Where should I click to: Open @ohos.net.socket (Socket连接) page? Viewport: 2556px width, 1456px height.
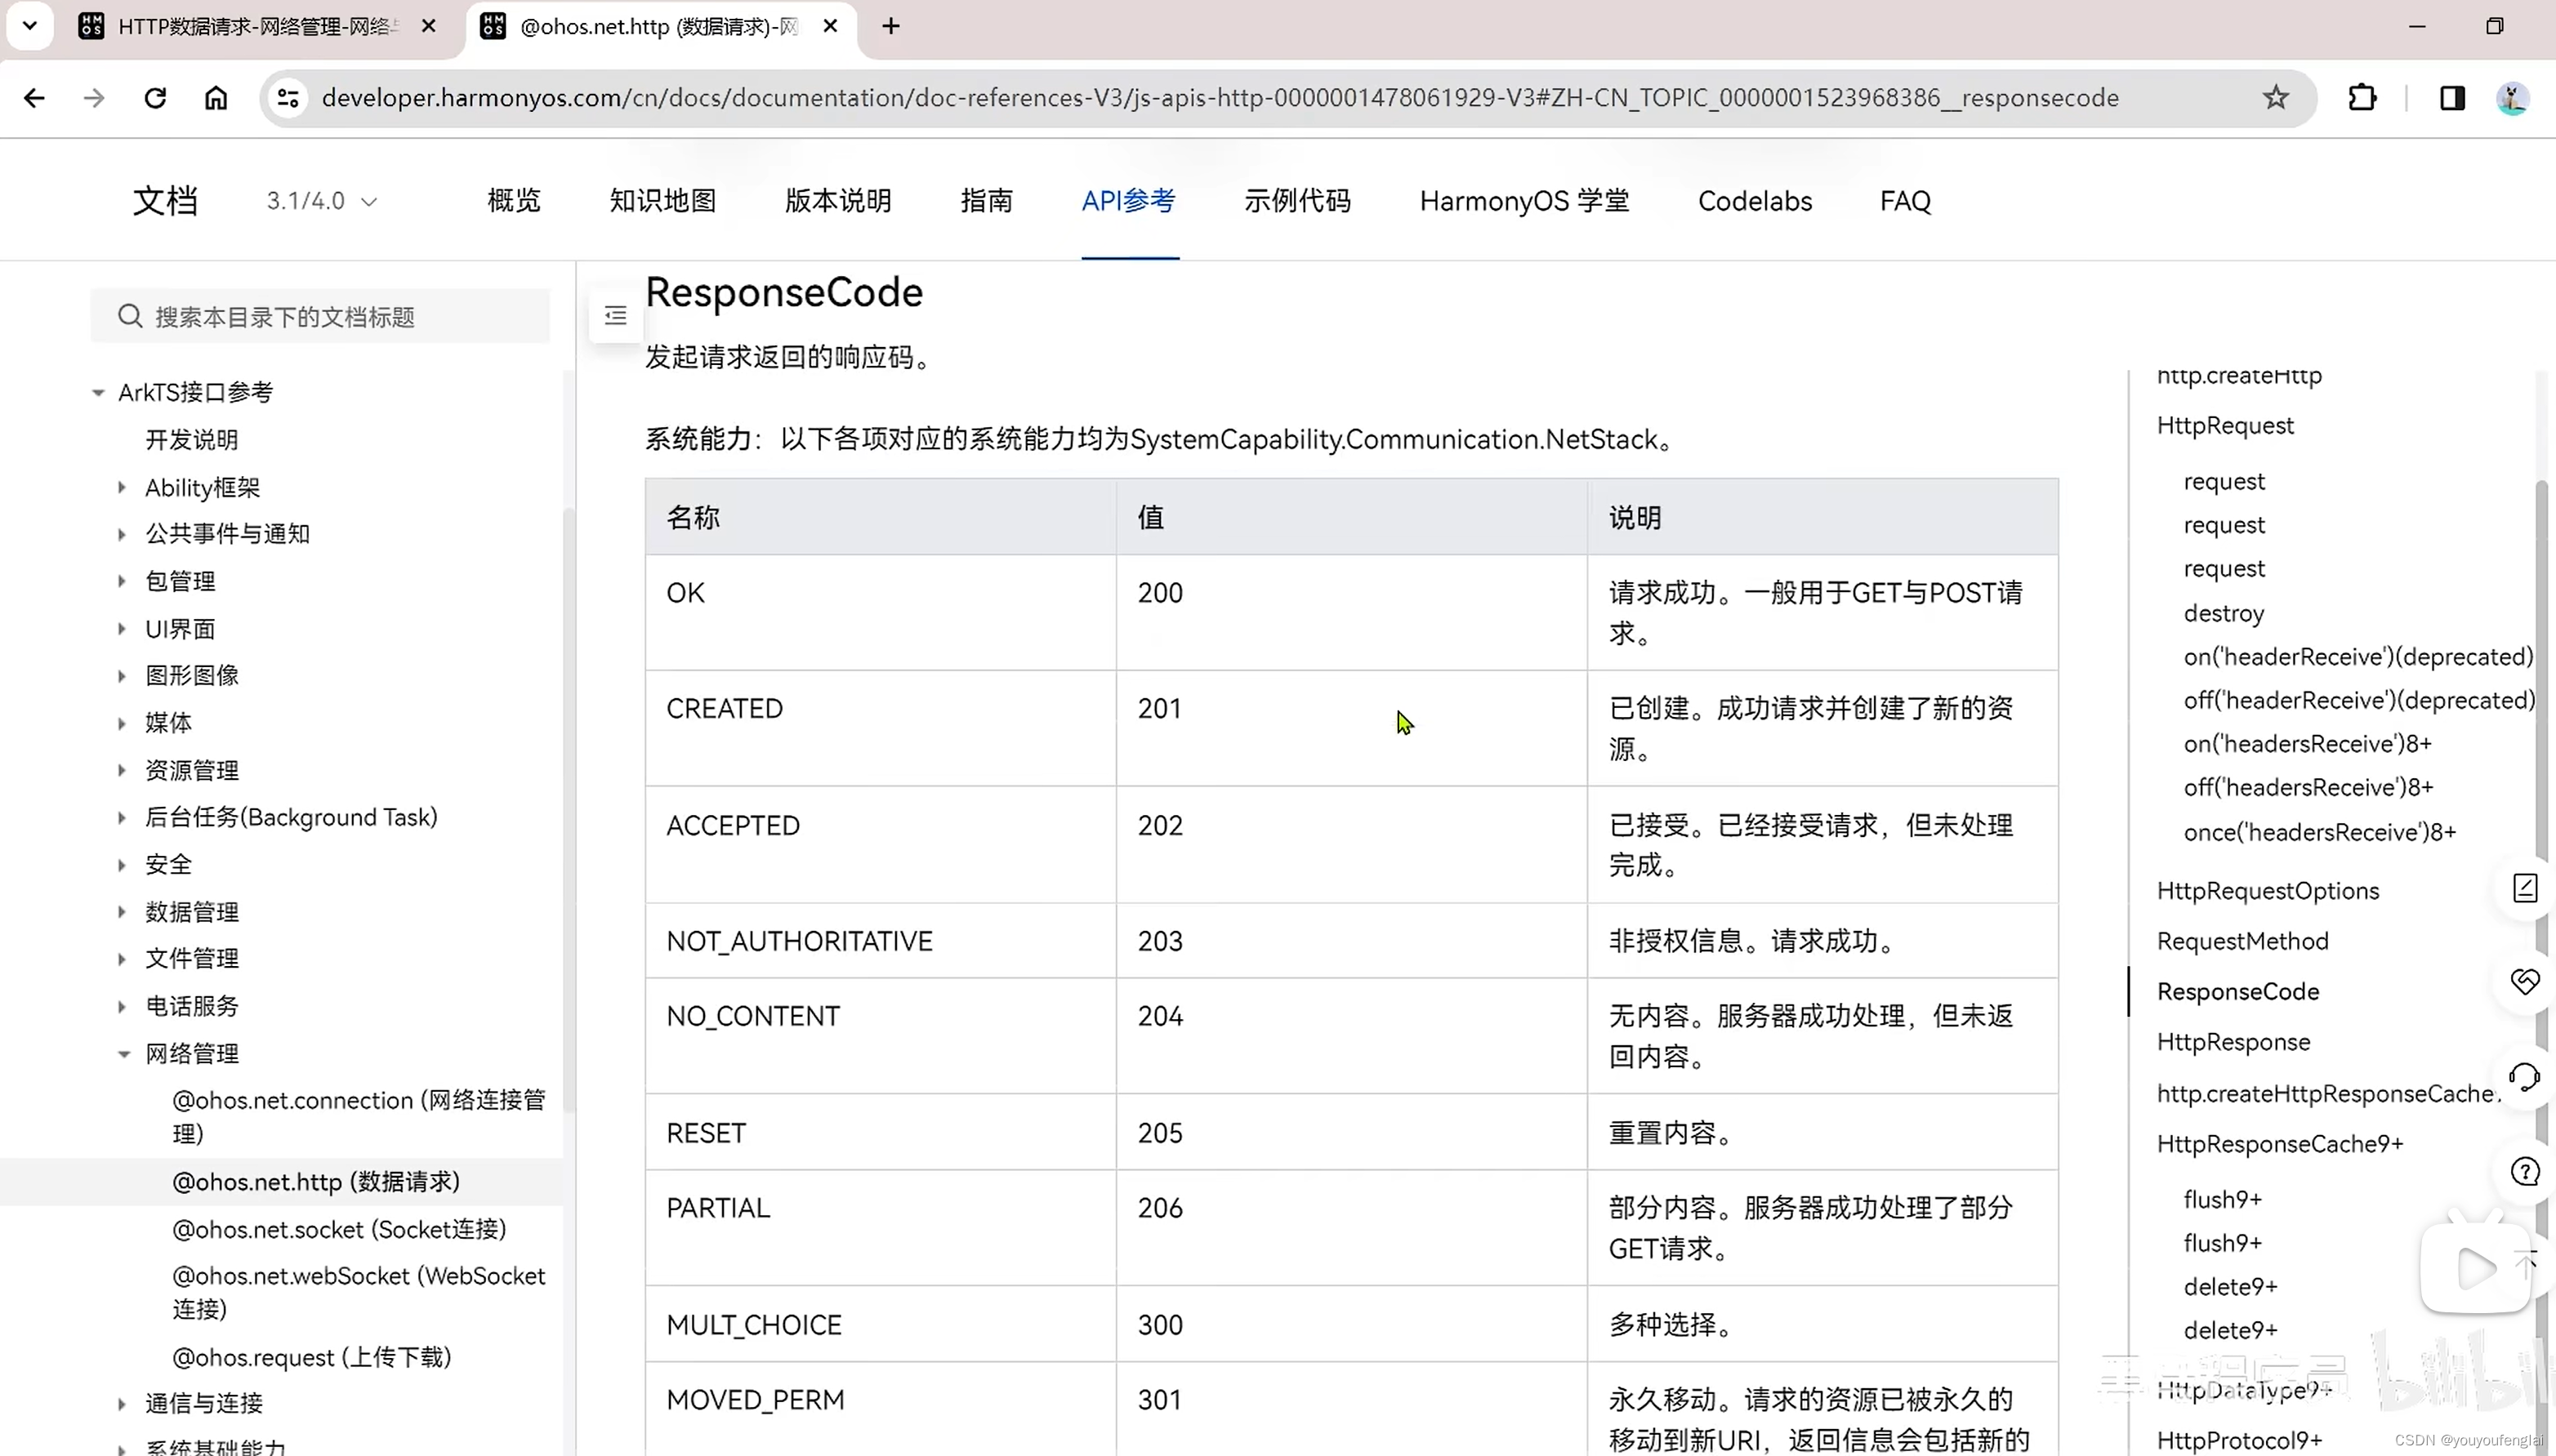coord(340,1229)
